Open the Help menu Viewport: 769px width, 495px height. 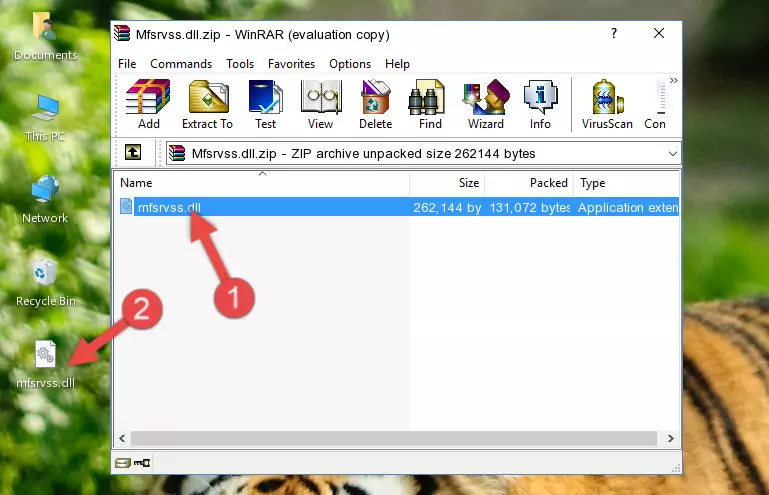[x=397, y=64]
